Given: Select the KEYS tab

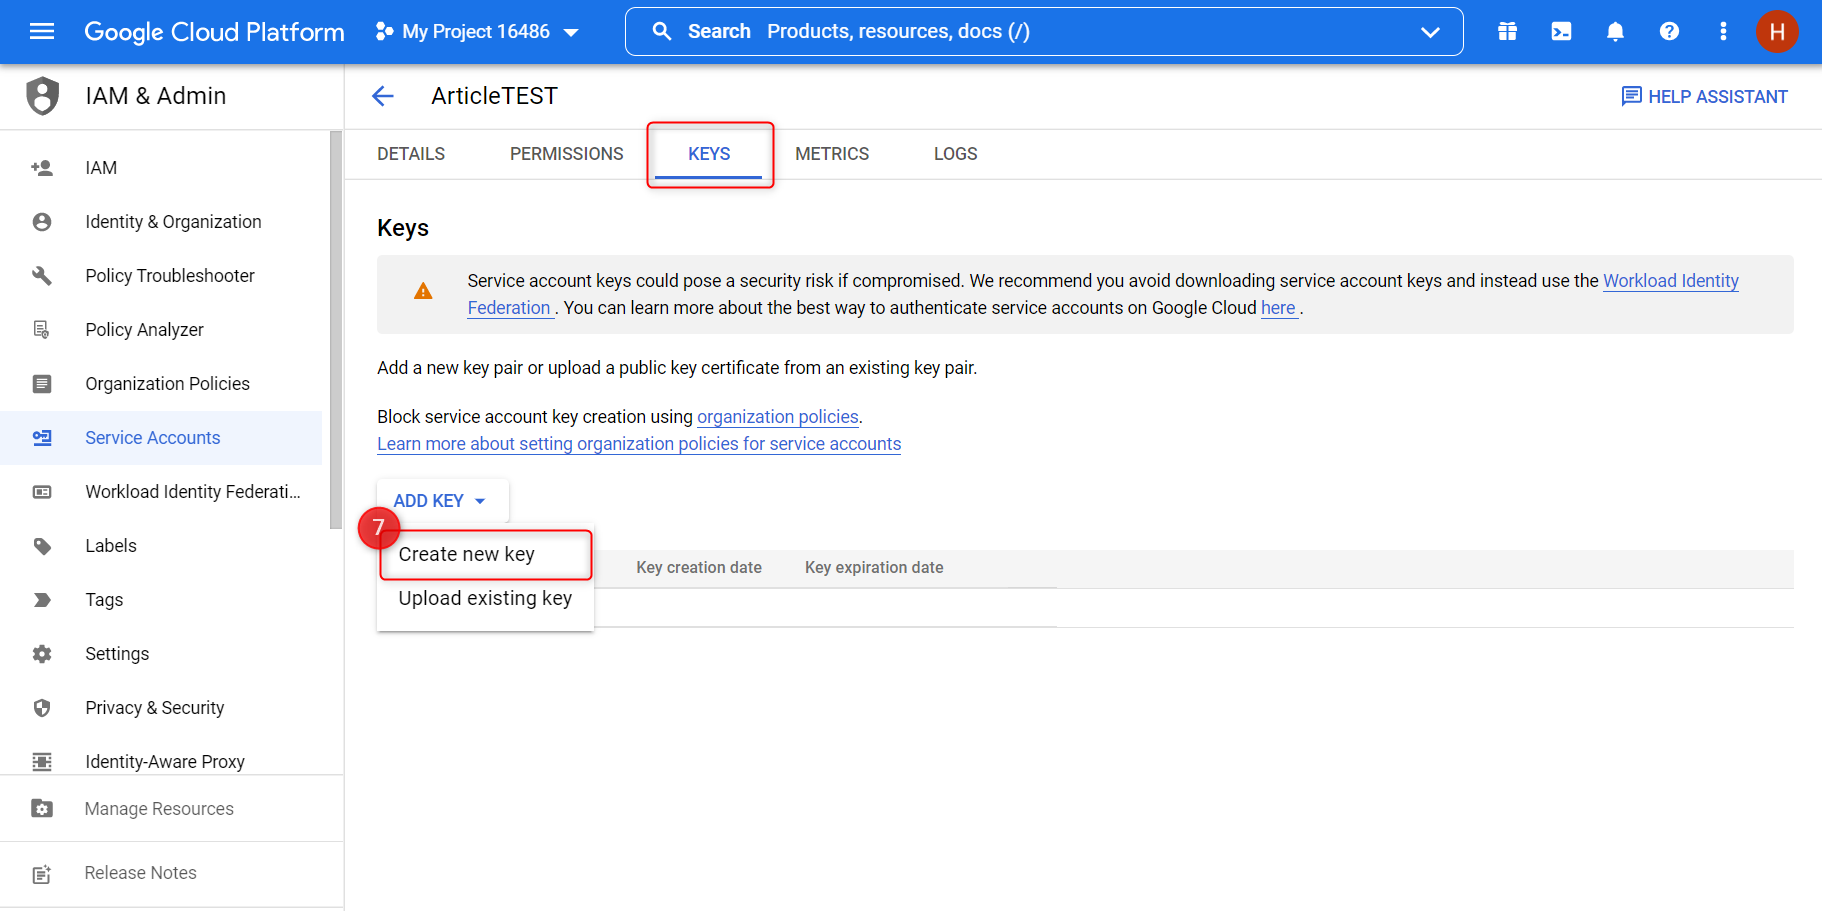Looking at the screenshot, I should pos(709,154).
